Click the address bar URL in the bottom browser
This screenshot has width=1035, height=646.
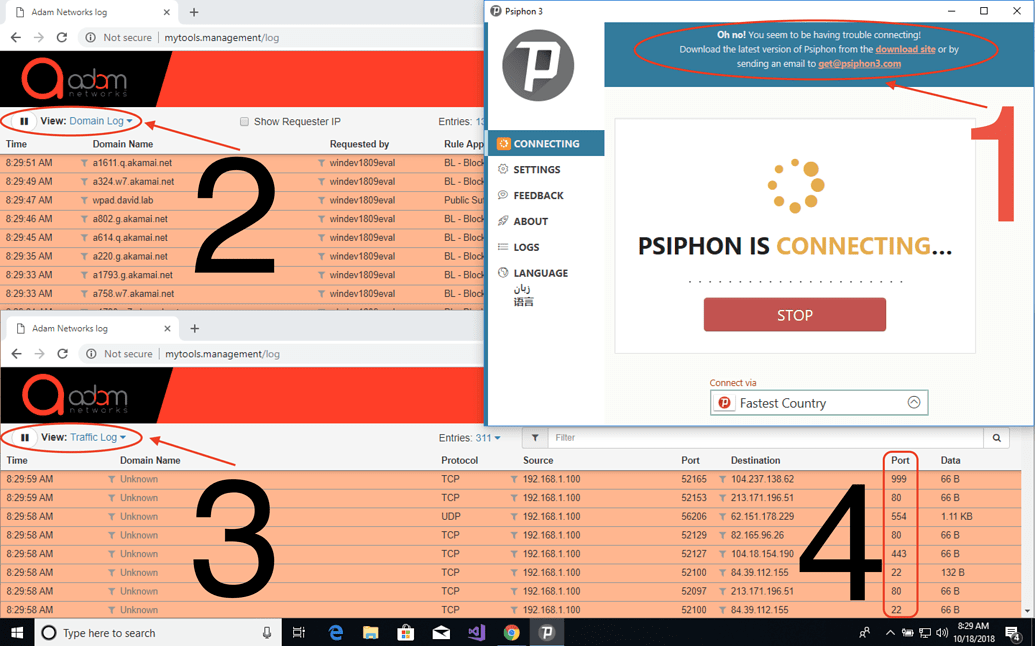pos(222,354)
